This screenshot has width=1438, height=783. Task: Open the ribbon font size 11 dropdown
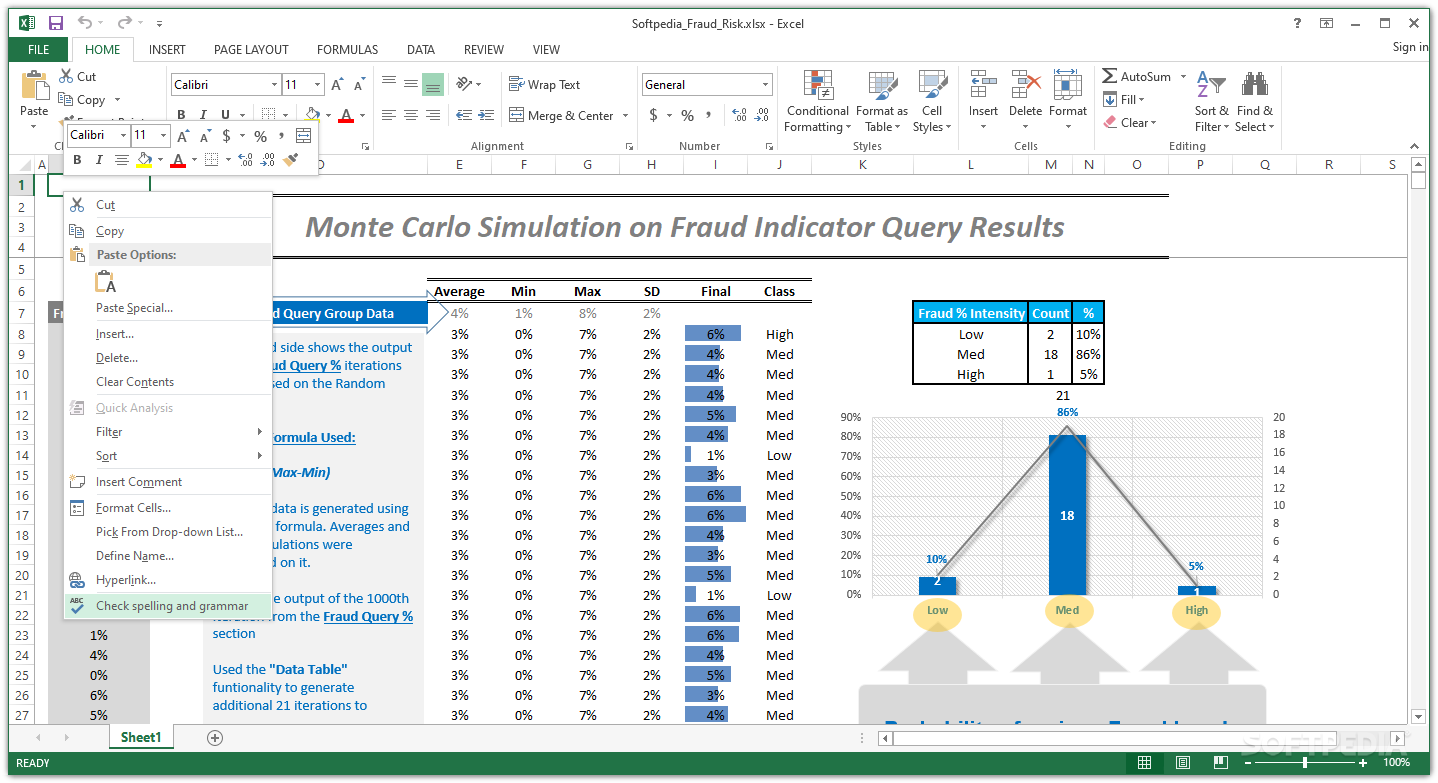pyautogui.click(x=317, y=85)
